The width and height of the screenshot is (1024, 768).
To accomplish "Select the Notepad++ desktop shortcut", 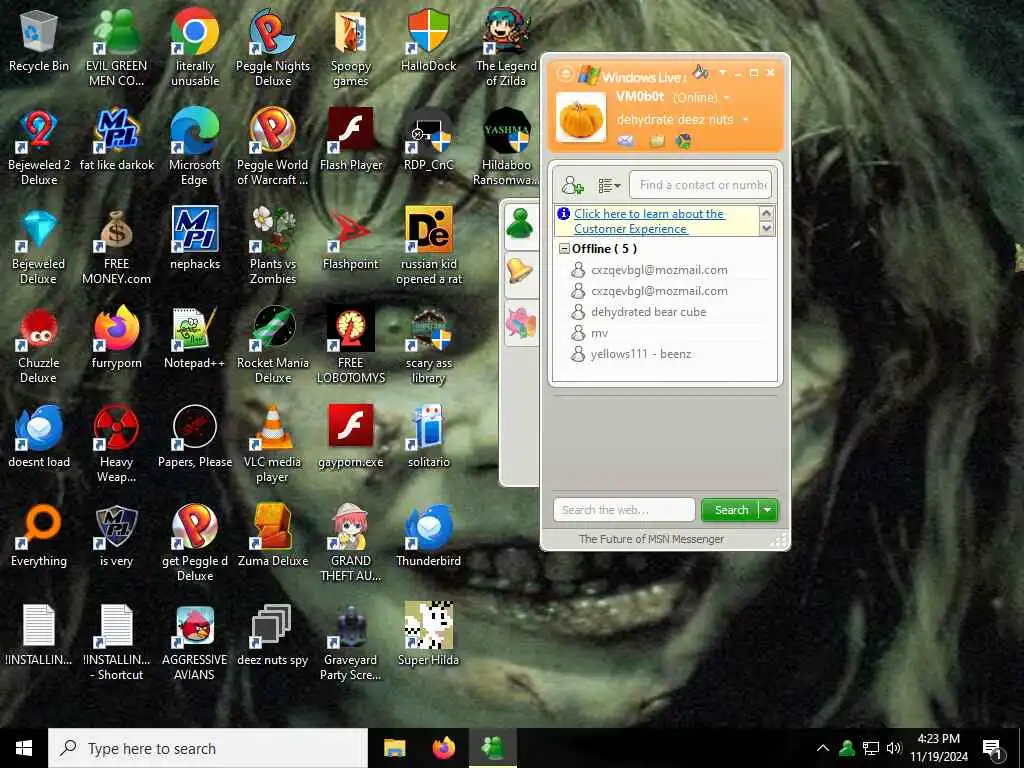I will [x=194, y=338].
